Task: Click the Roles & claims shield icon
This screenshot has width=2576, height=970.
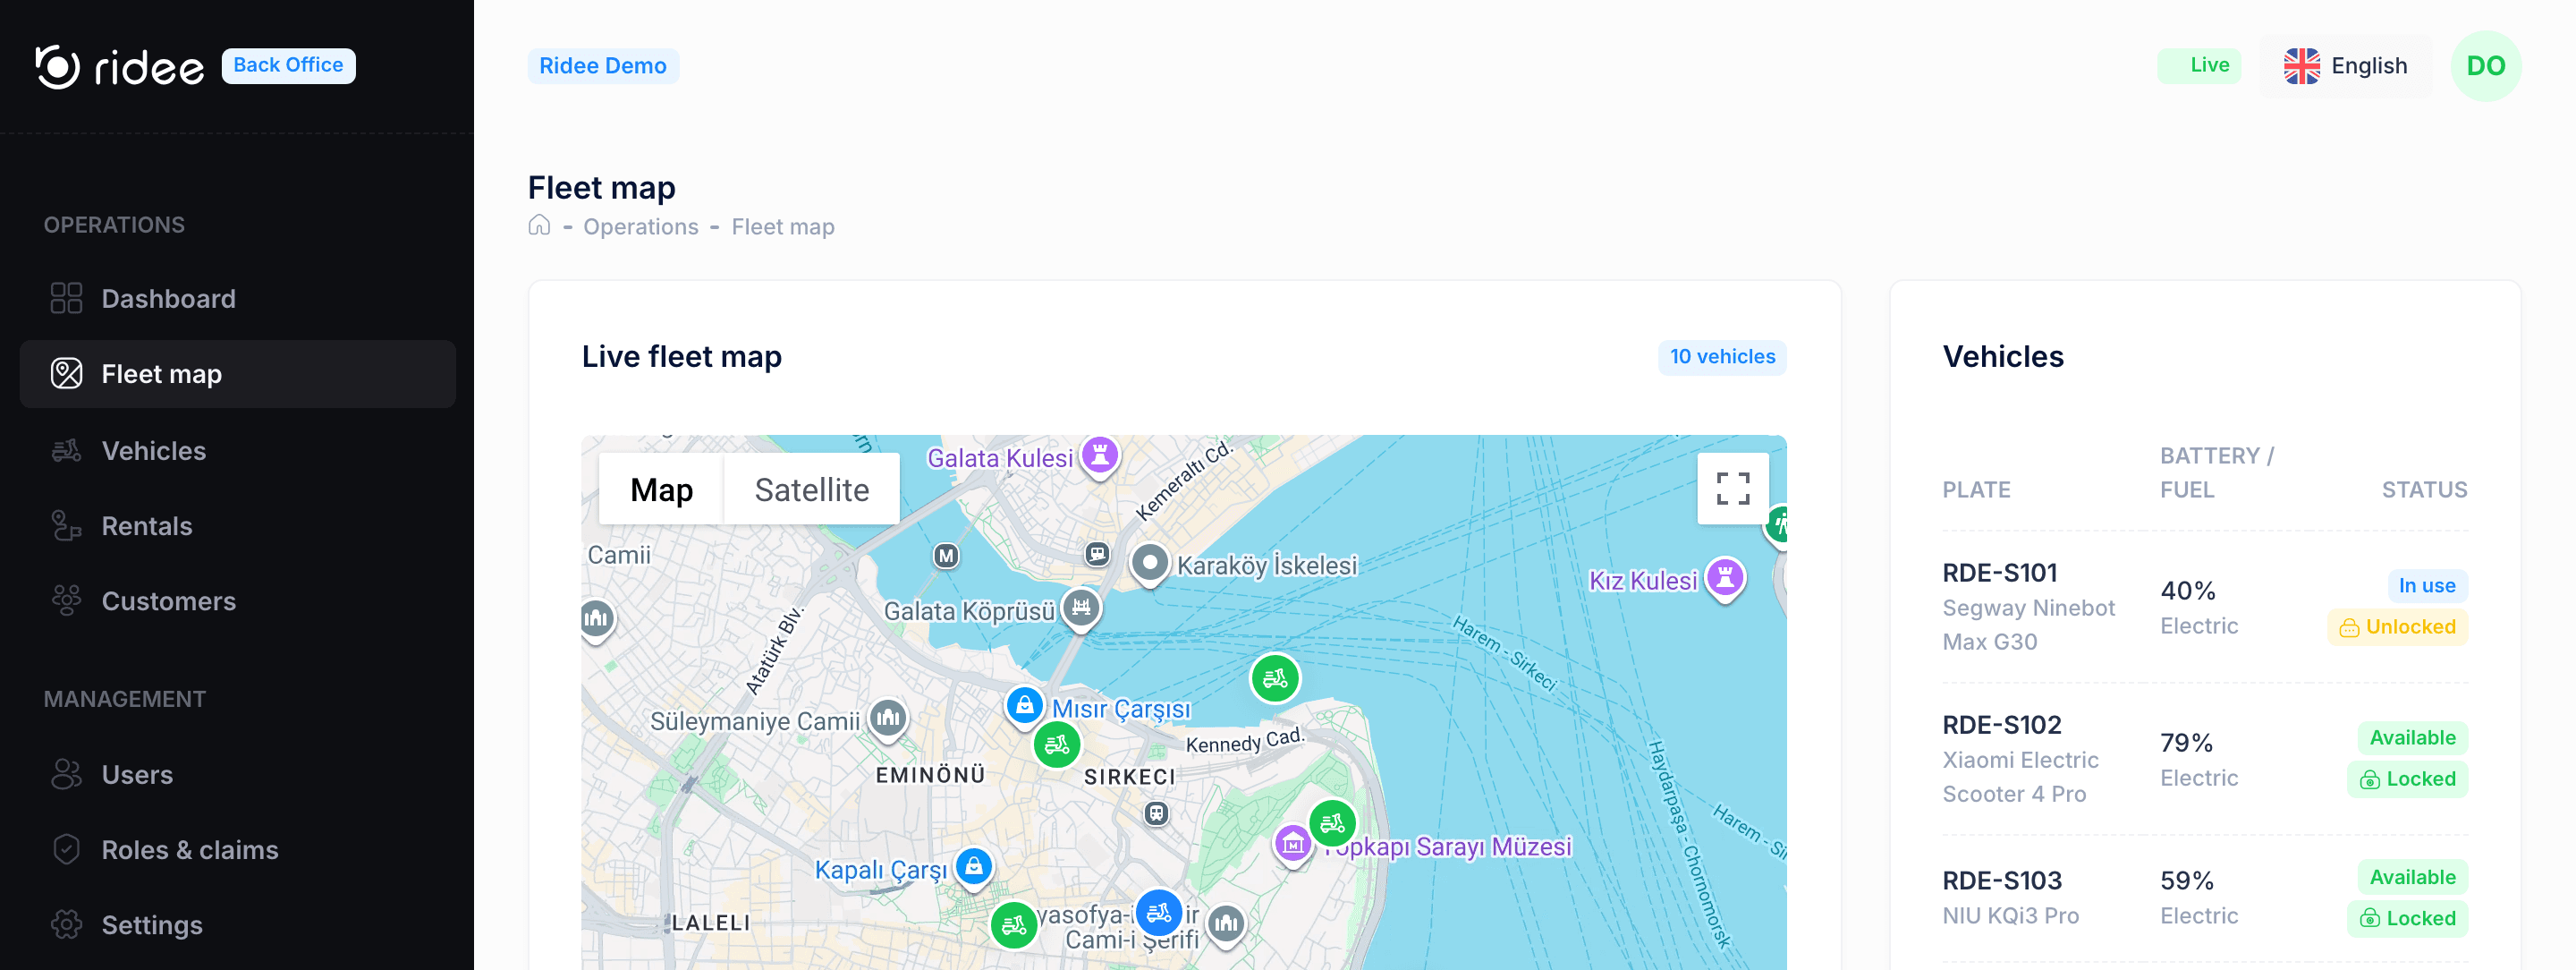Action: coord(66,850)
